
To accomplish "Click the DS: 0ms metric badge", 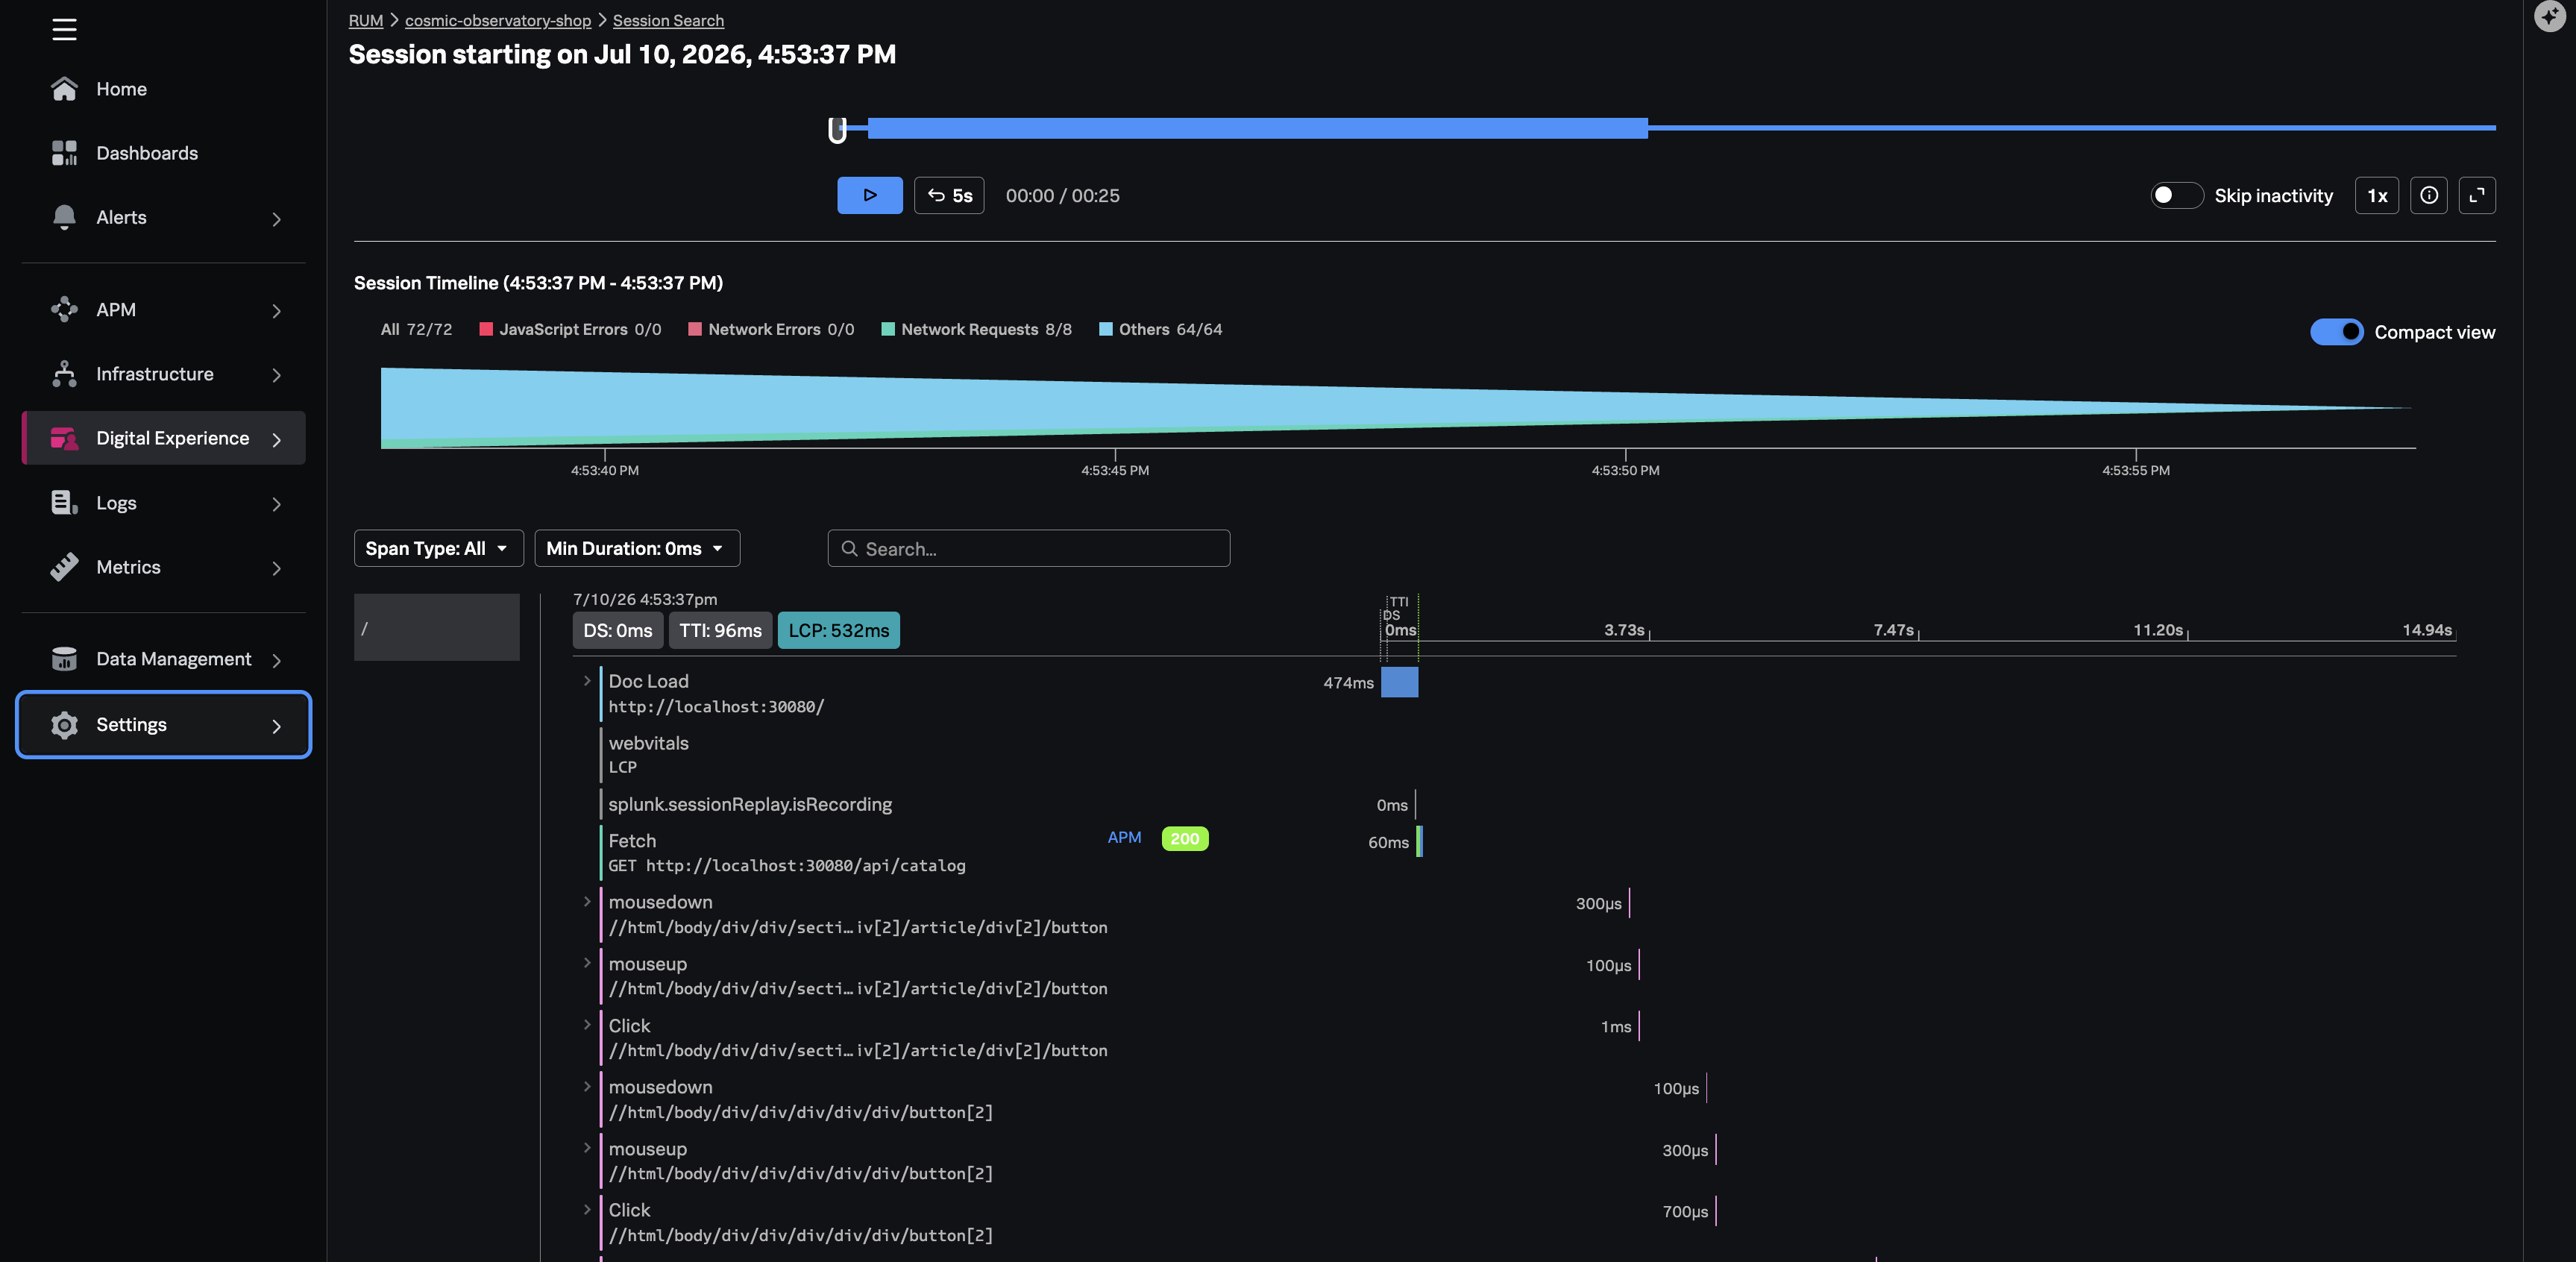I will coord(618,631).
